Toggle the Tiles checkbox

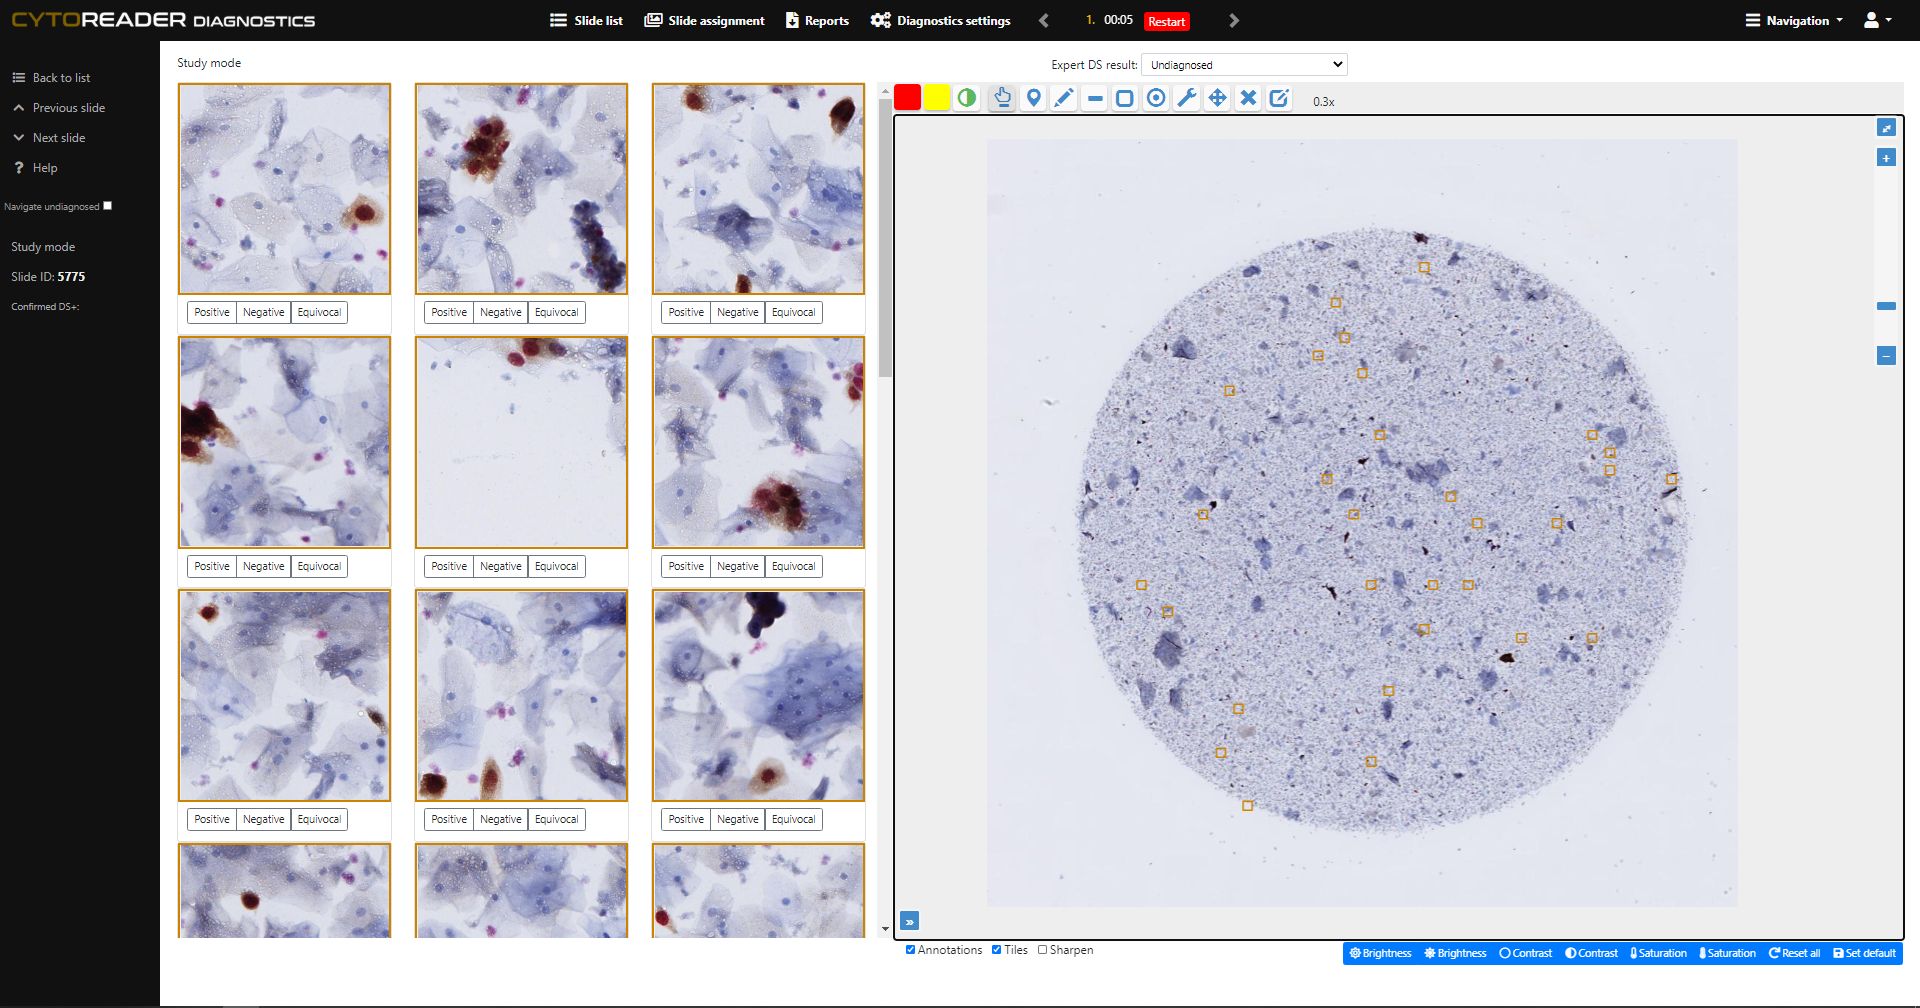[x=996, y=950]
